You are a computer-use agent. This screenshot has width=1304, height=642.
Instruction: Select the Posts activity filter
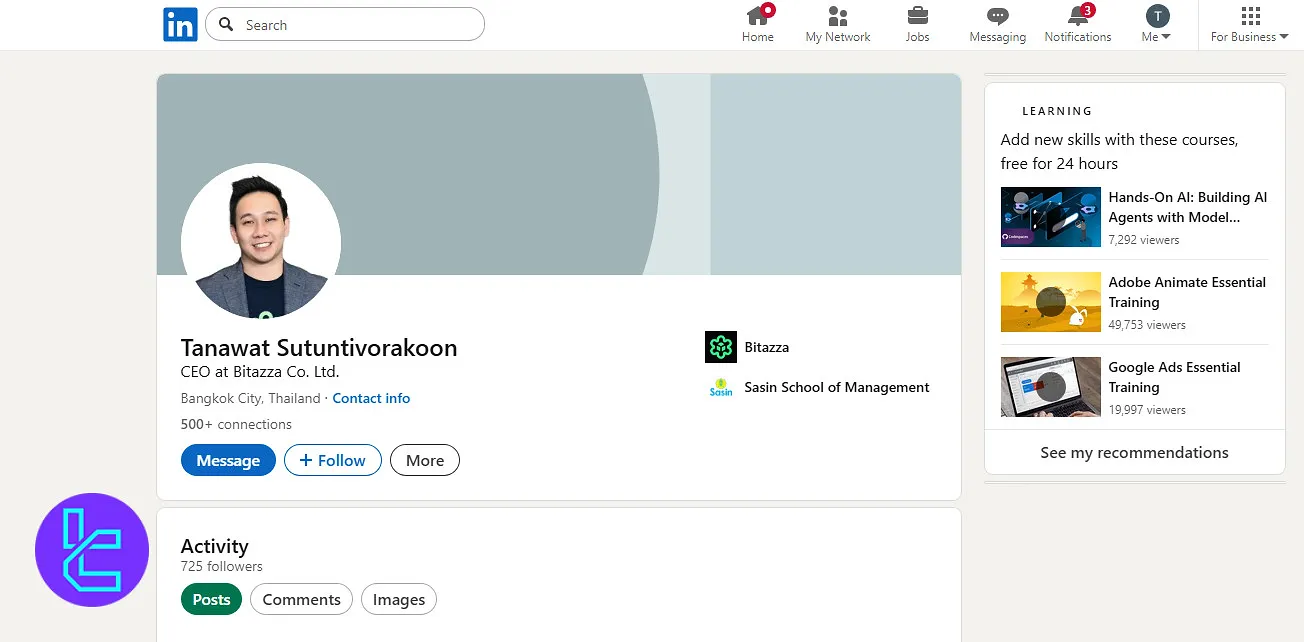(x=211, y=600)
